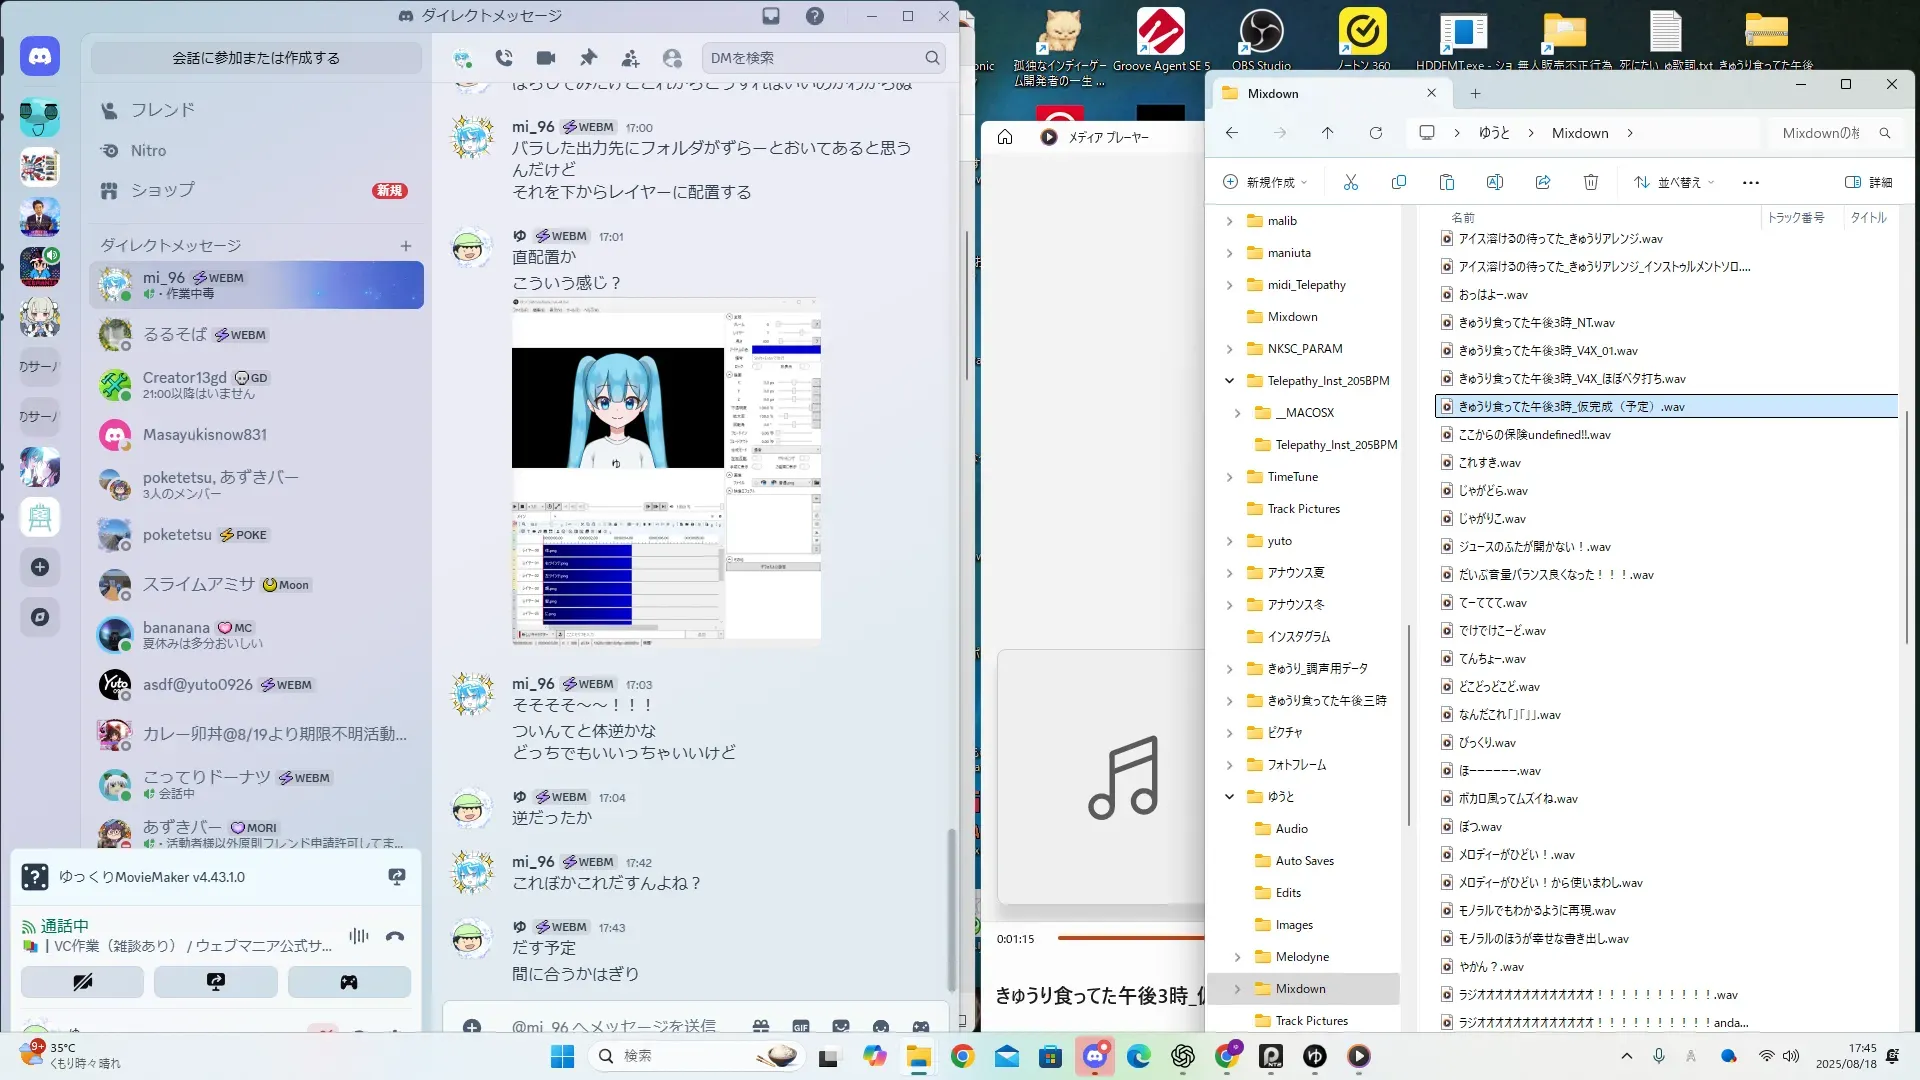Start a voice call in the DM

[504, 58]
